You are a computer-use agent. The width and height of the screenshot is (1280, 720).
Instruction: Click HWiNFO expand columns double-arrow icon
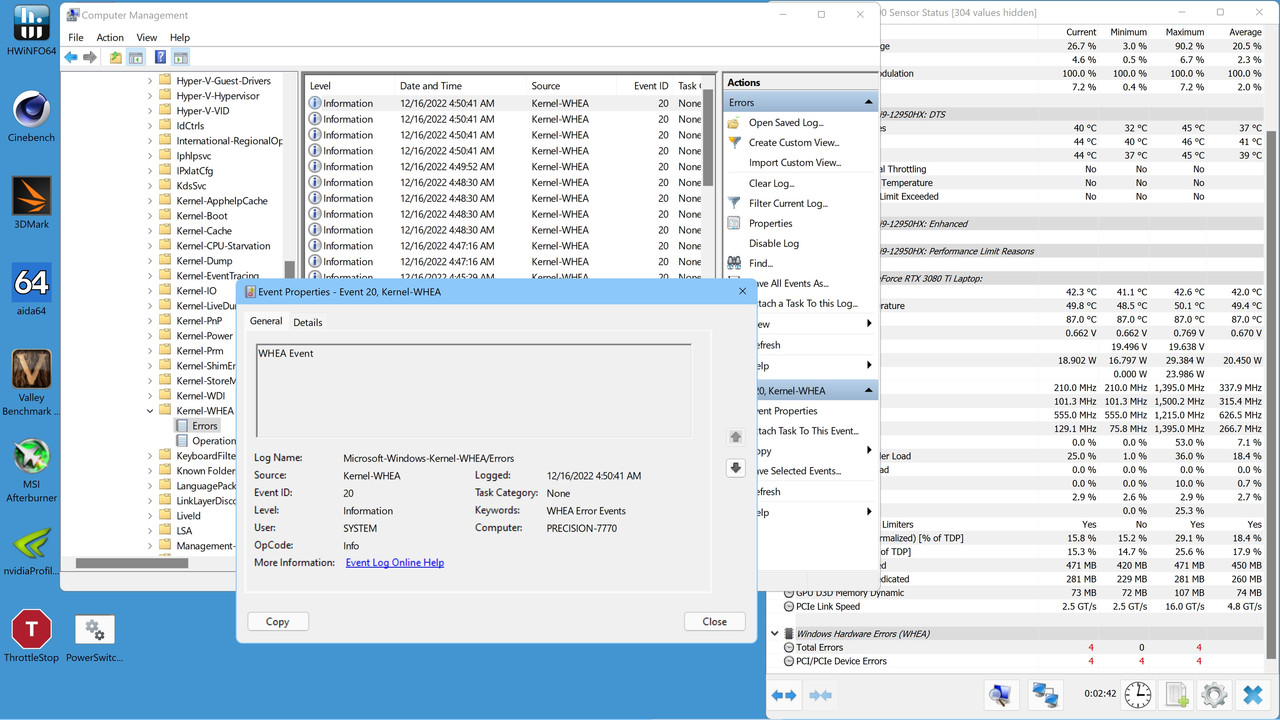784,695
